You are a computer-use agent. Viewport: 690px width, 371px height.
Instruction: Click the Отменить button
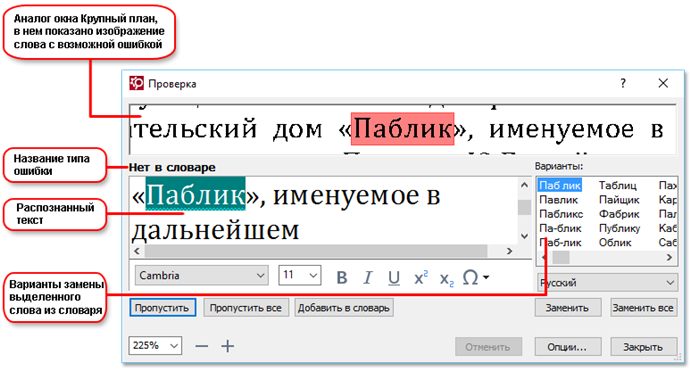488,347
